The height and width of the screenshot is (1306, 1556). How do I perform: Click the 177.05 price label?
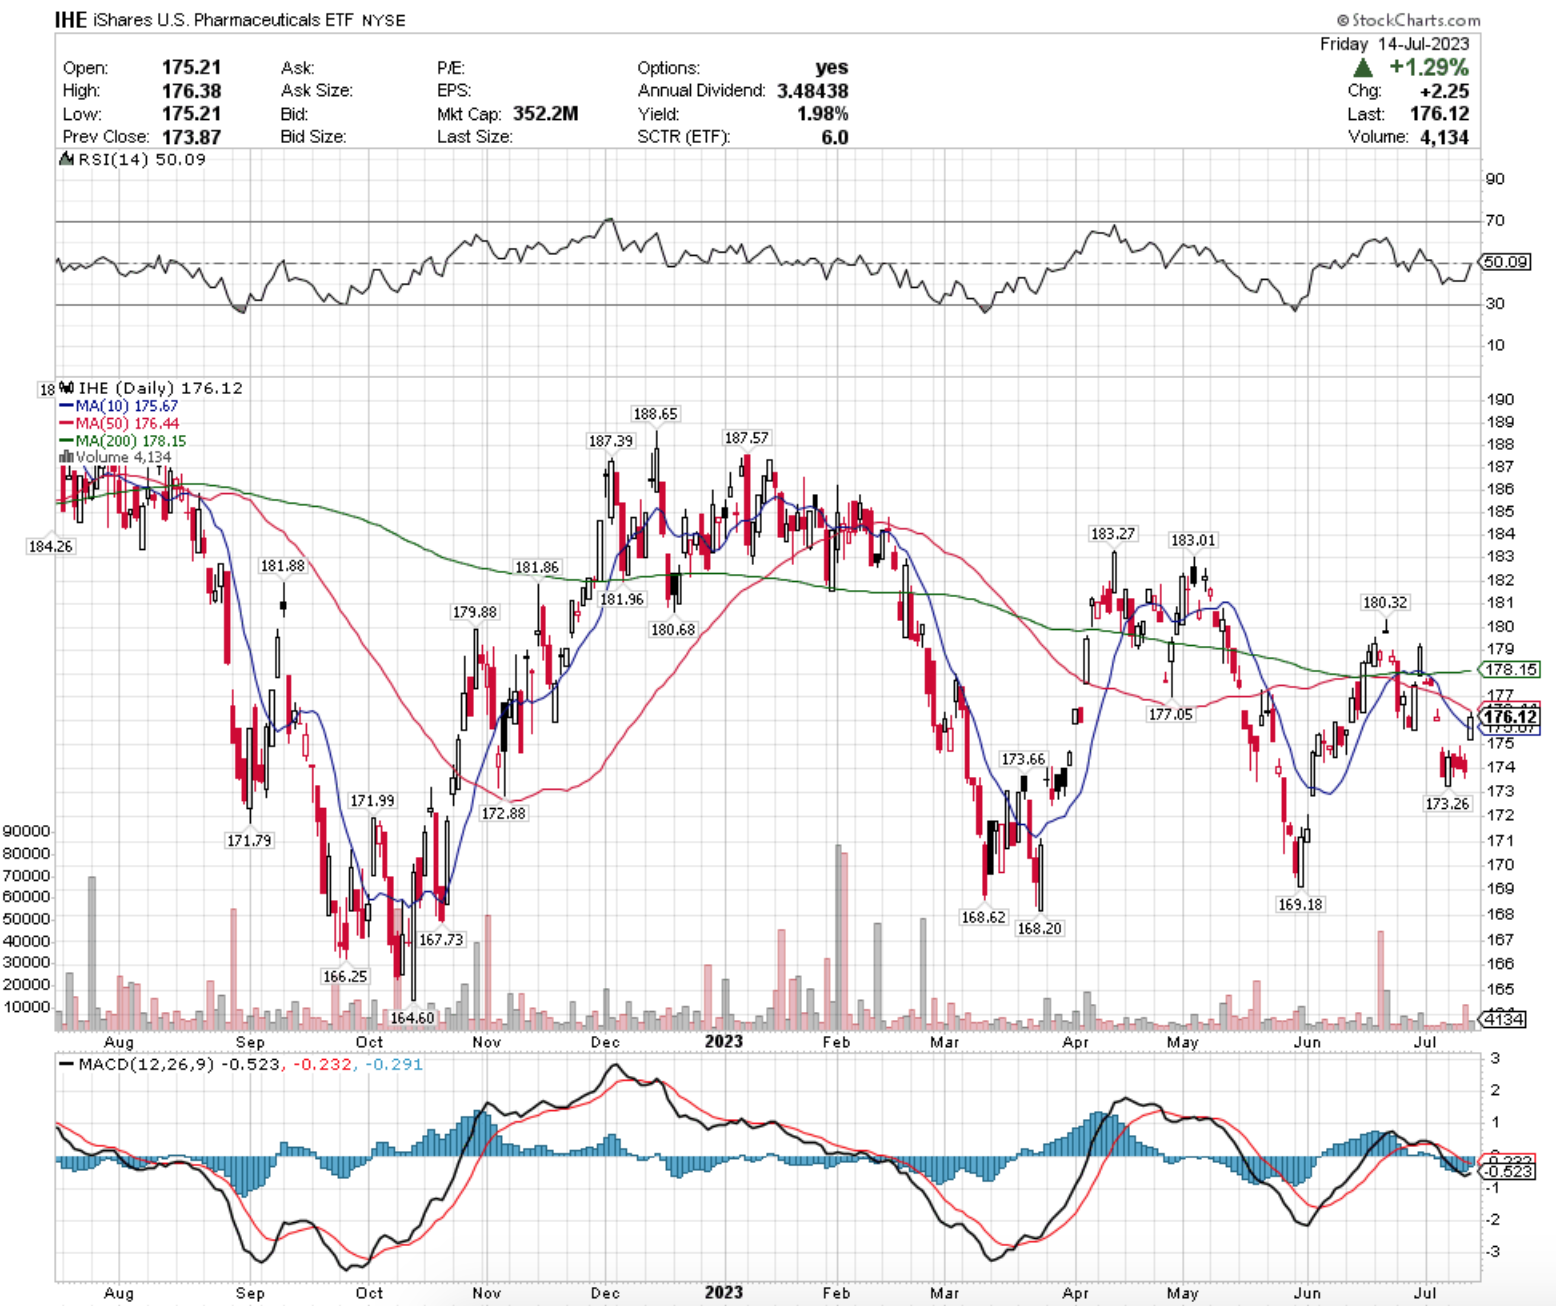click(1170, 714)
